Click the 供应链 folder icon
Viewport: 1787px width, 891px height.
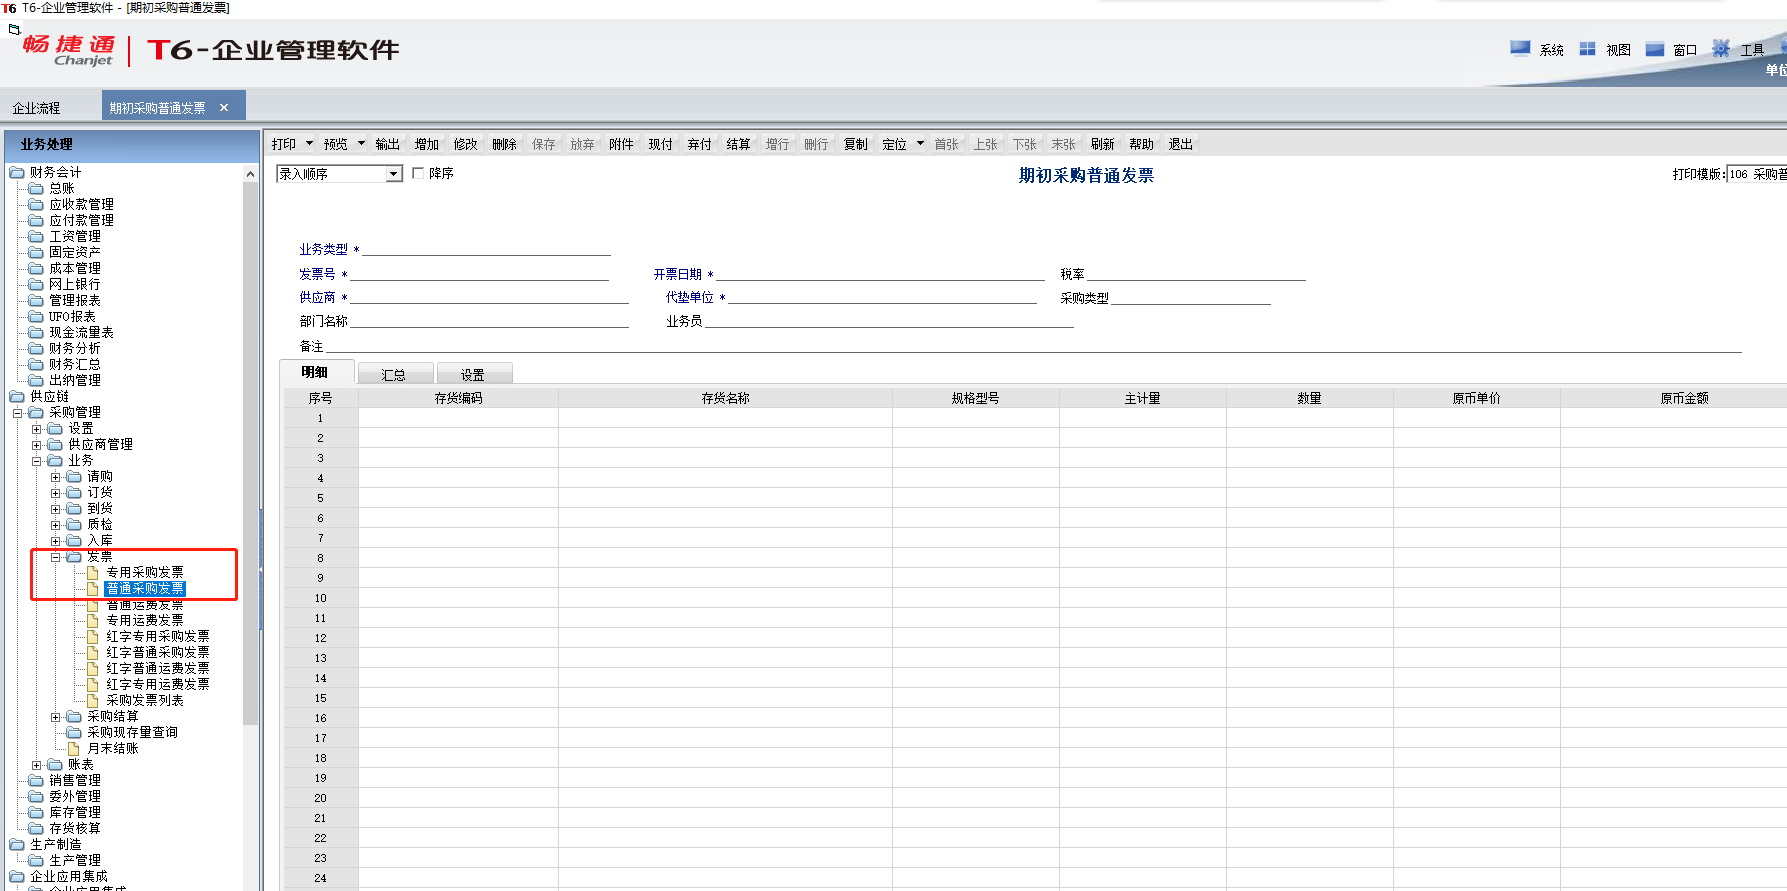click(17, 396)
